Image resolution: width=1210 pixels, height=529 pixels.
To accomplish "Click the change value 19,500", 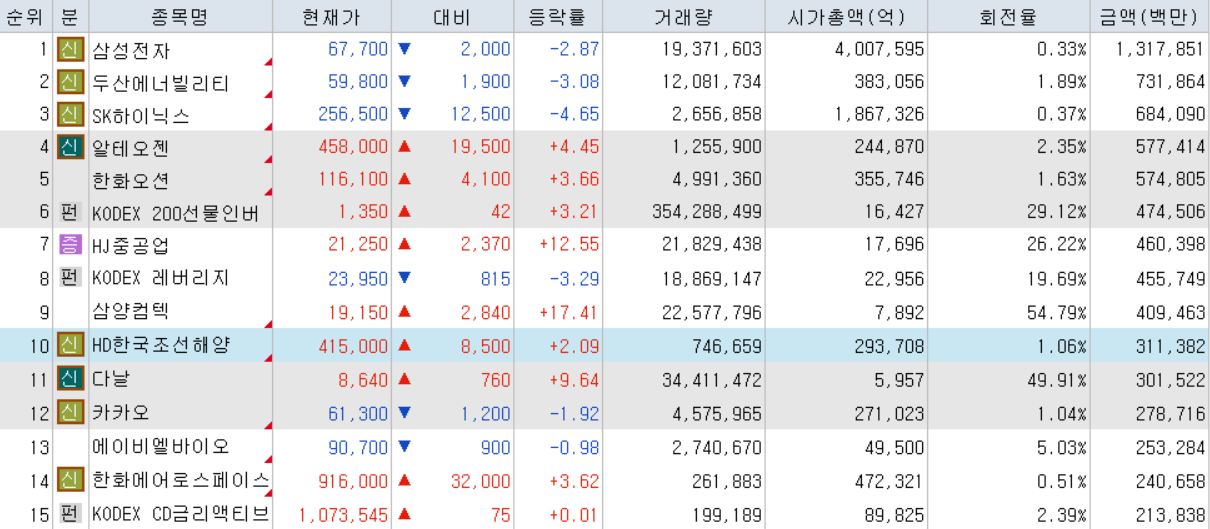I will (x=480, y=147).
